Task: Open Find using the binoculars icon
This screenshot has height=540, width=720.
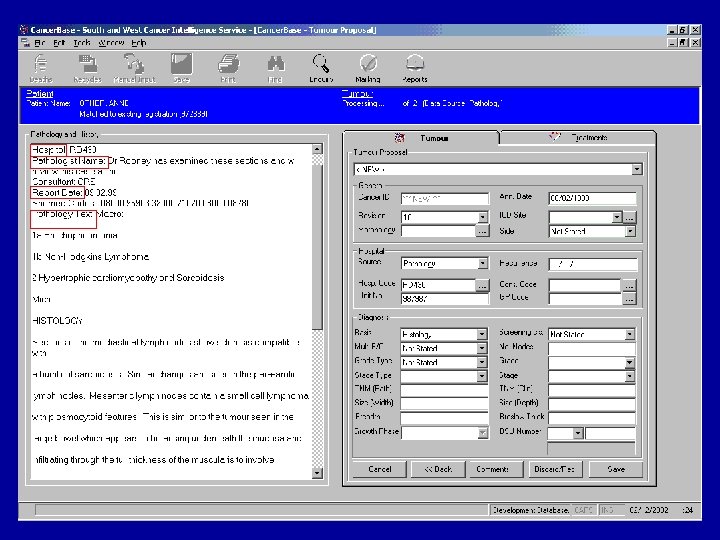Action: [x=275, y=63]
